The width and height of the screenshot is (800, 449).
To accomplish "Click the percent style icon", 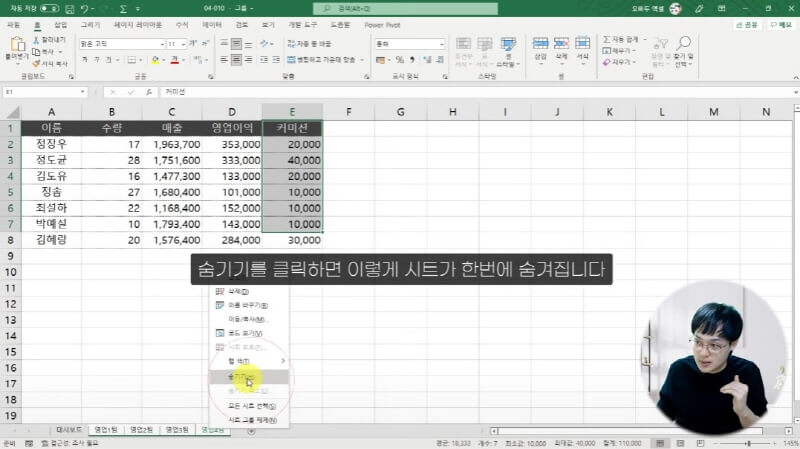I will click(399, 60).
